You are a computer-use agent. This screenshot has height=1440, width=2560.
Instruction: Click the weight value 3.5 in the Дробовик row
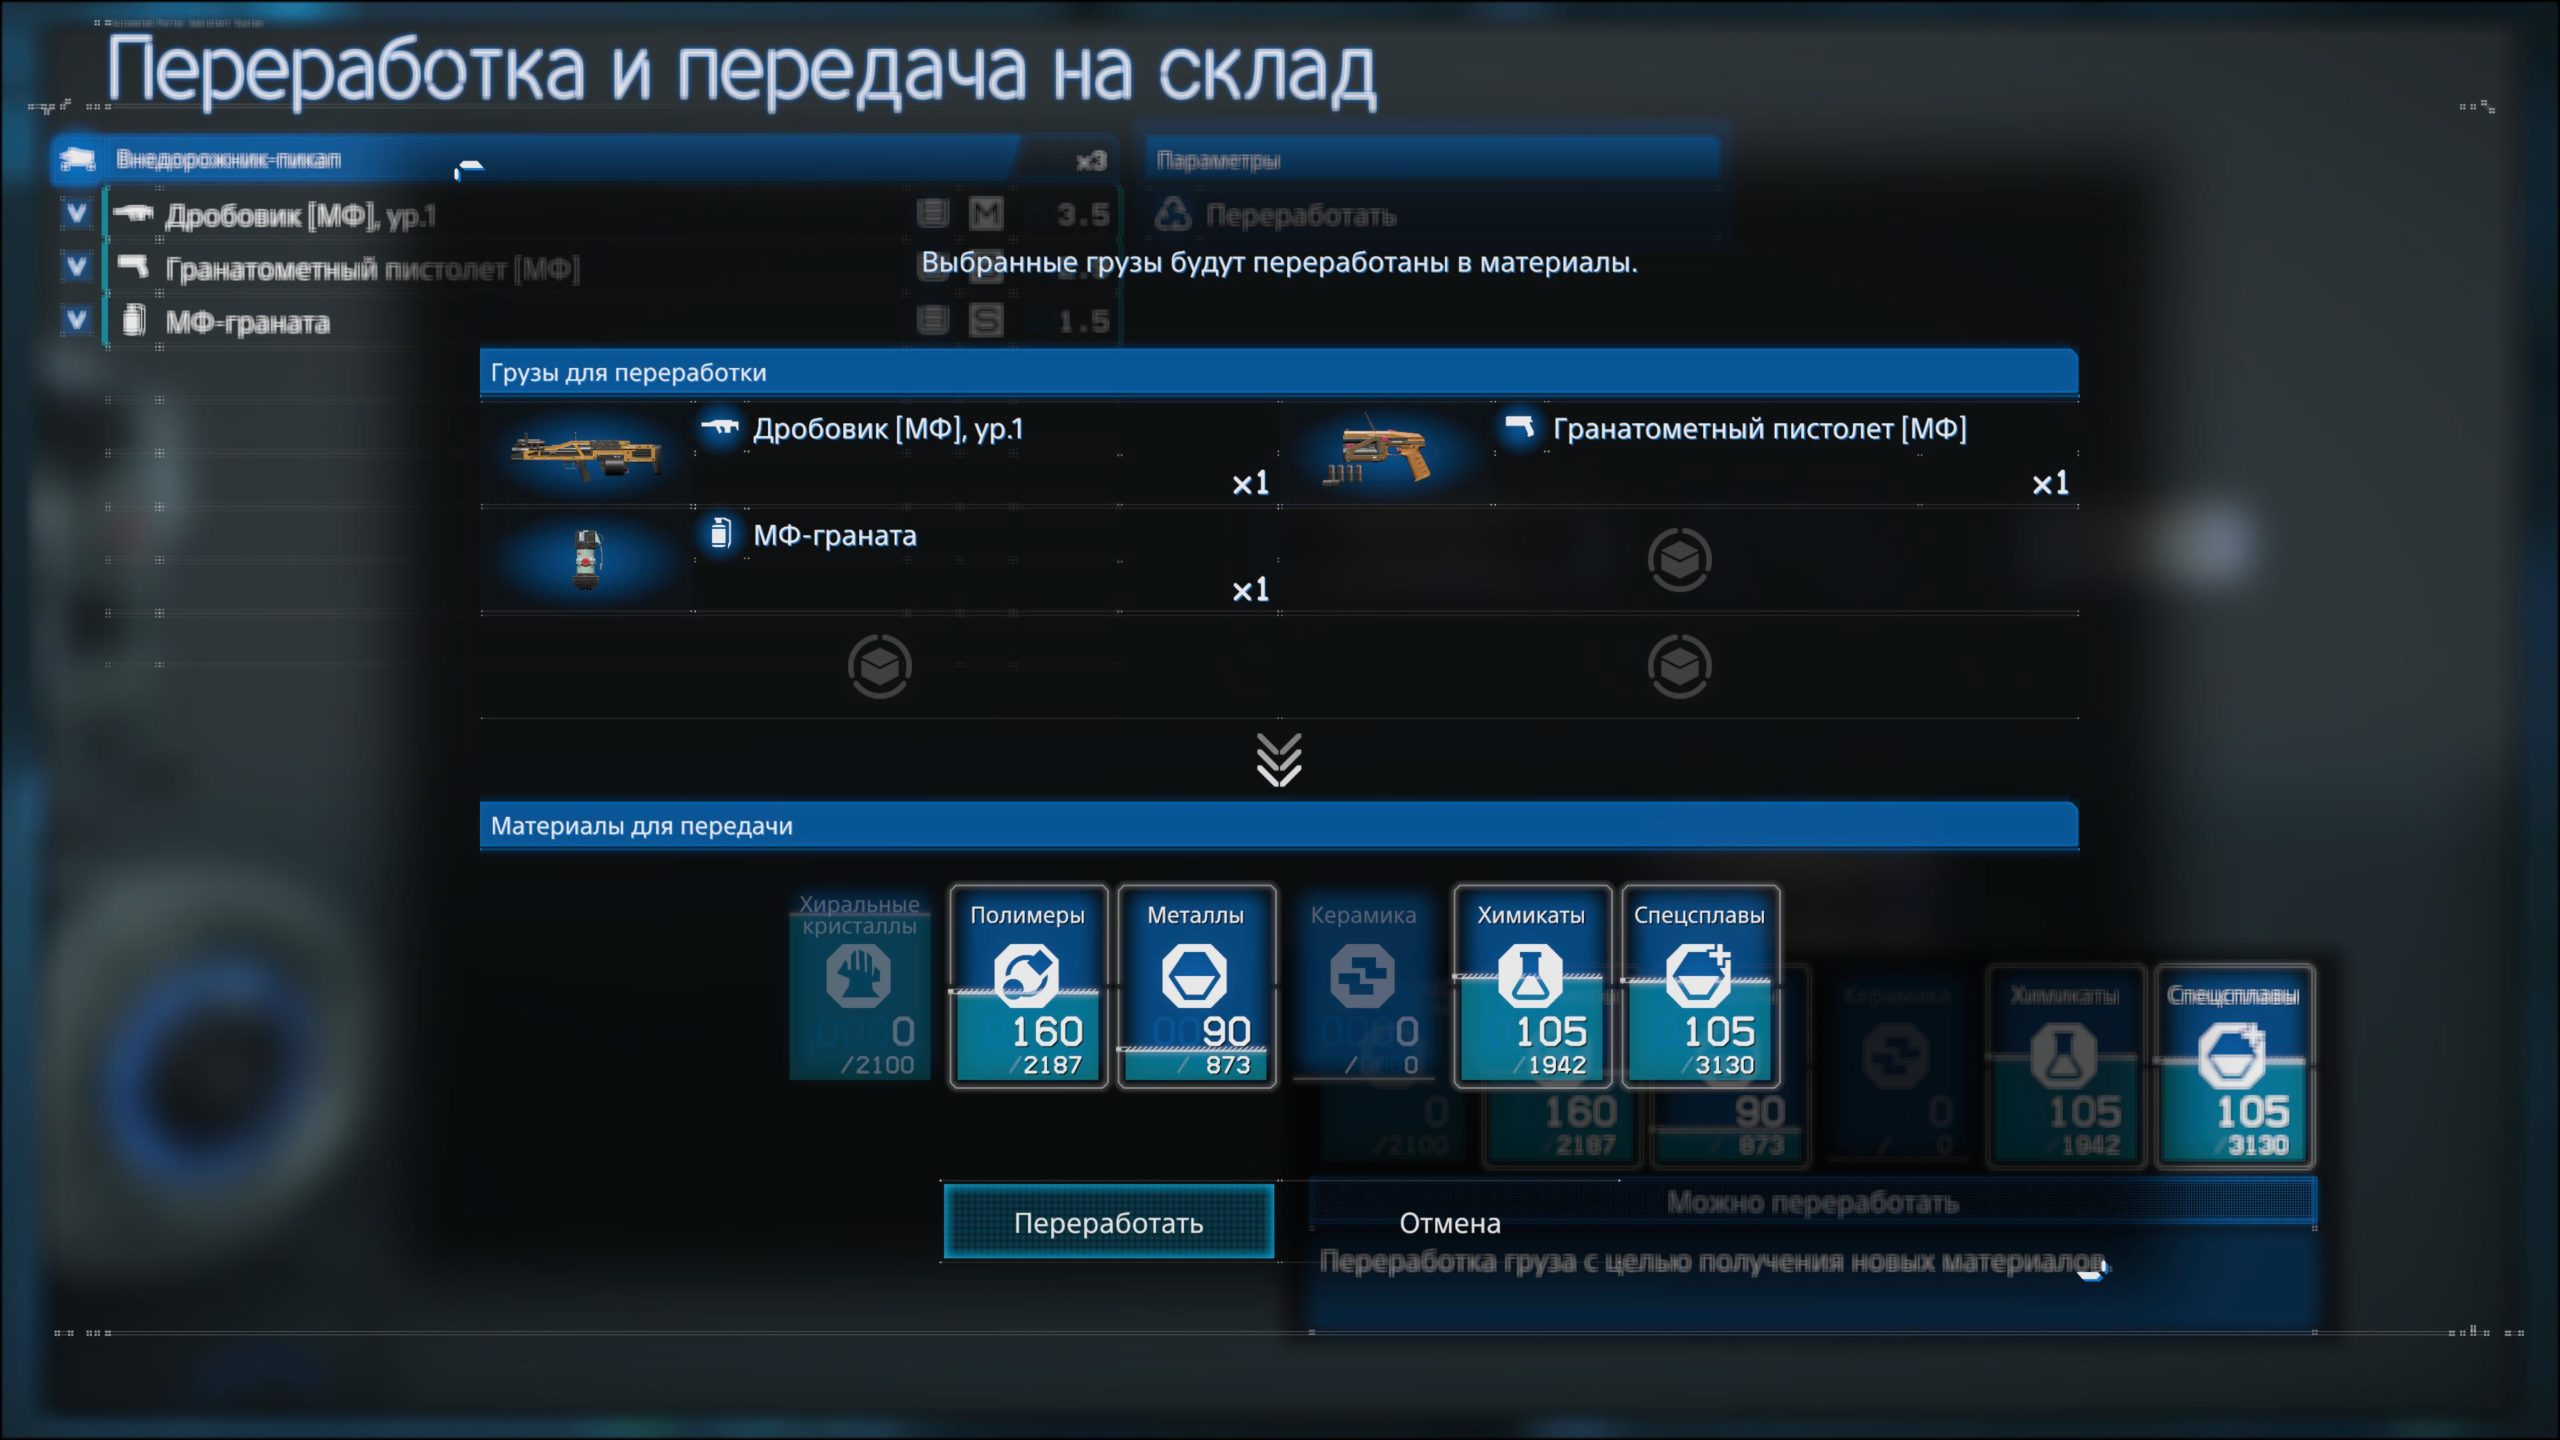1084,214
